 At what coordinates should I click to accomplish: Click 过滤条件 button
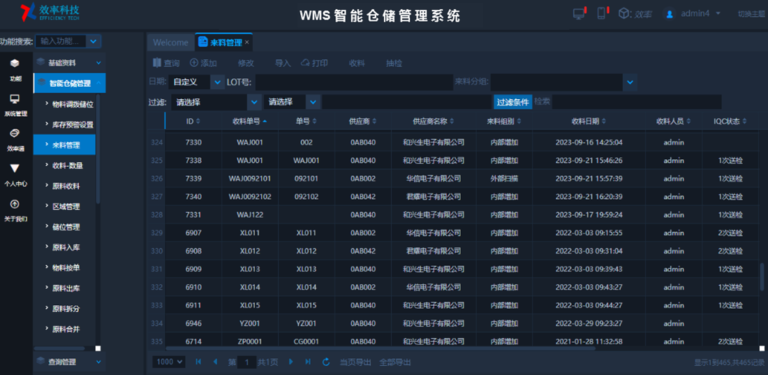point(513,102)
